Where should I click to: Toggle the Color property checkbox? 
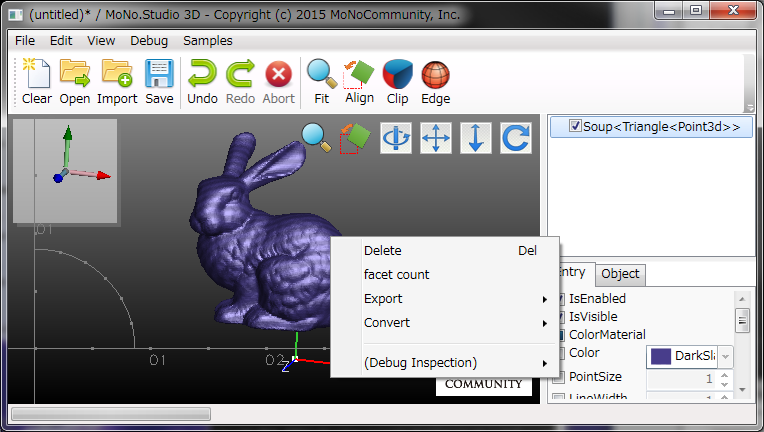coord(560,353)
